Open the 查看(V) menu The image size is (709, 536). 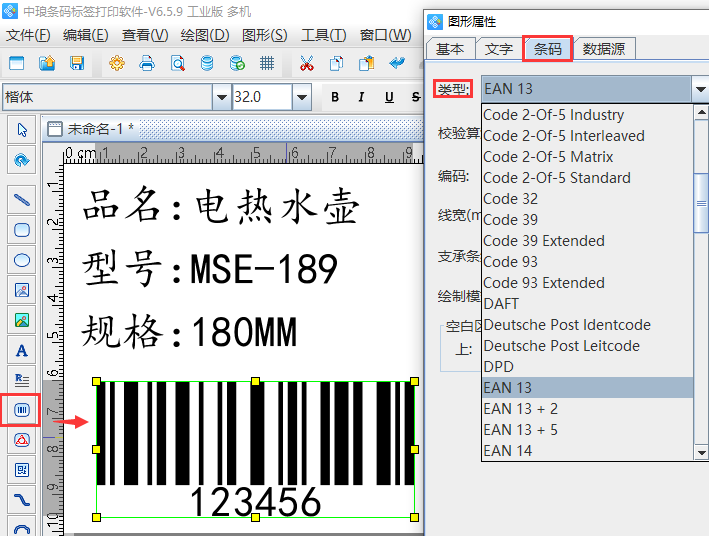click(x=145, y=35)
